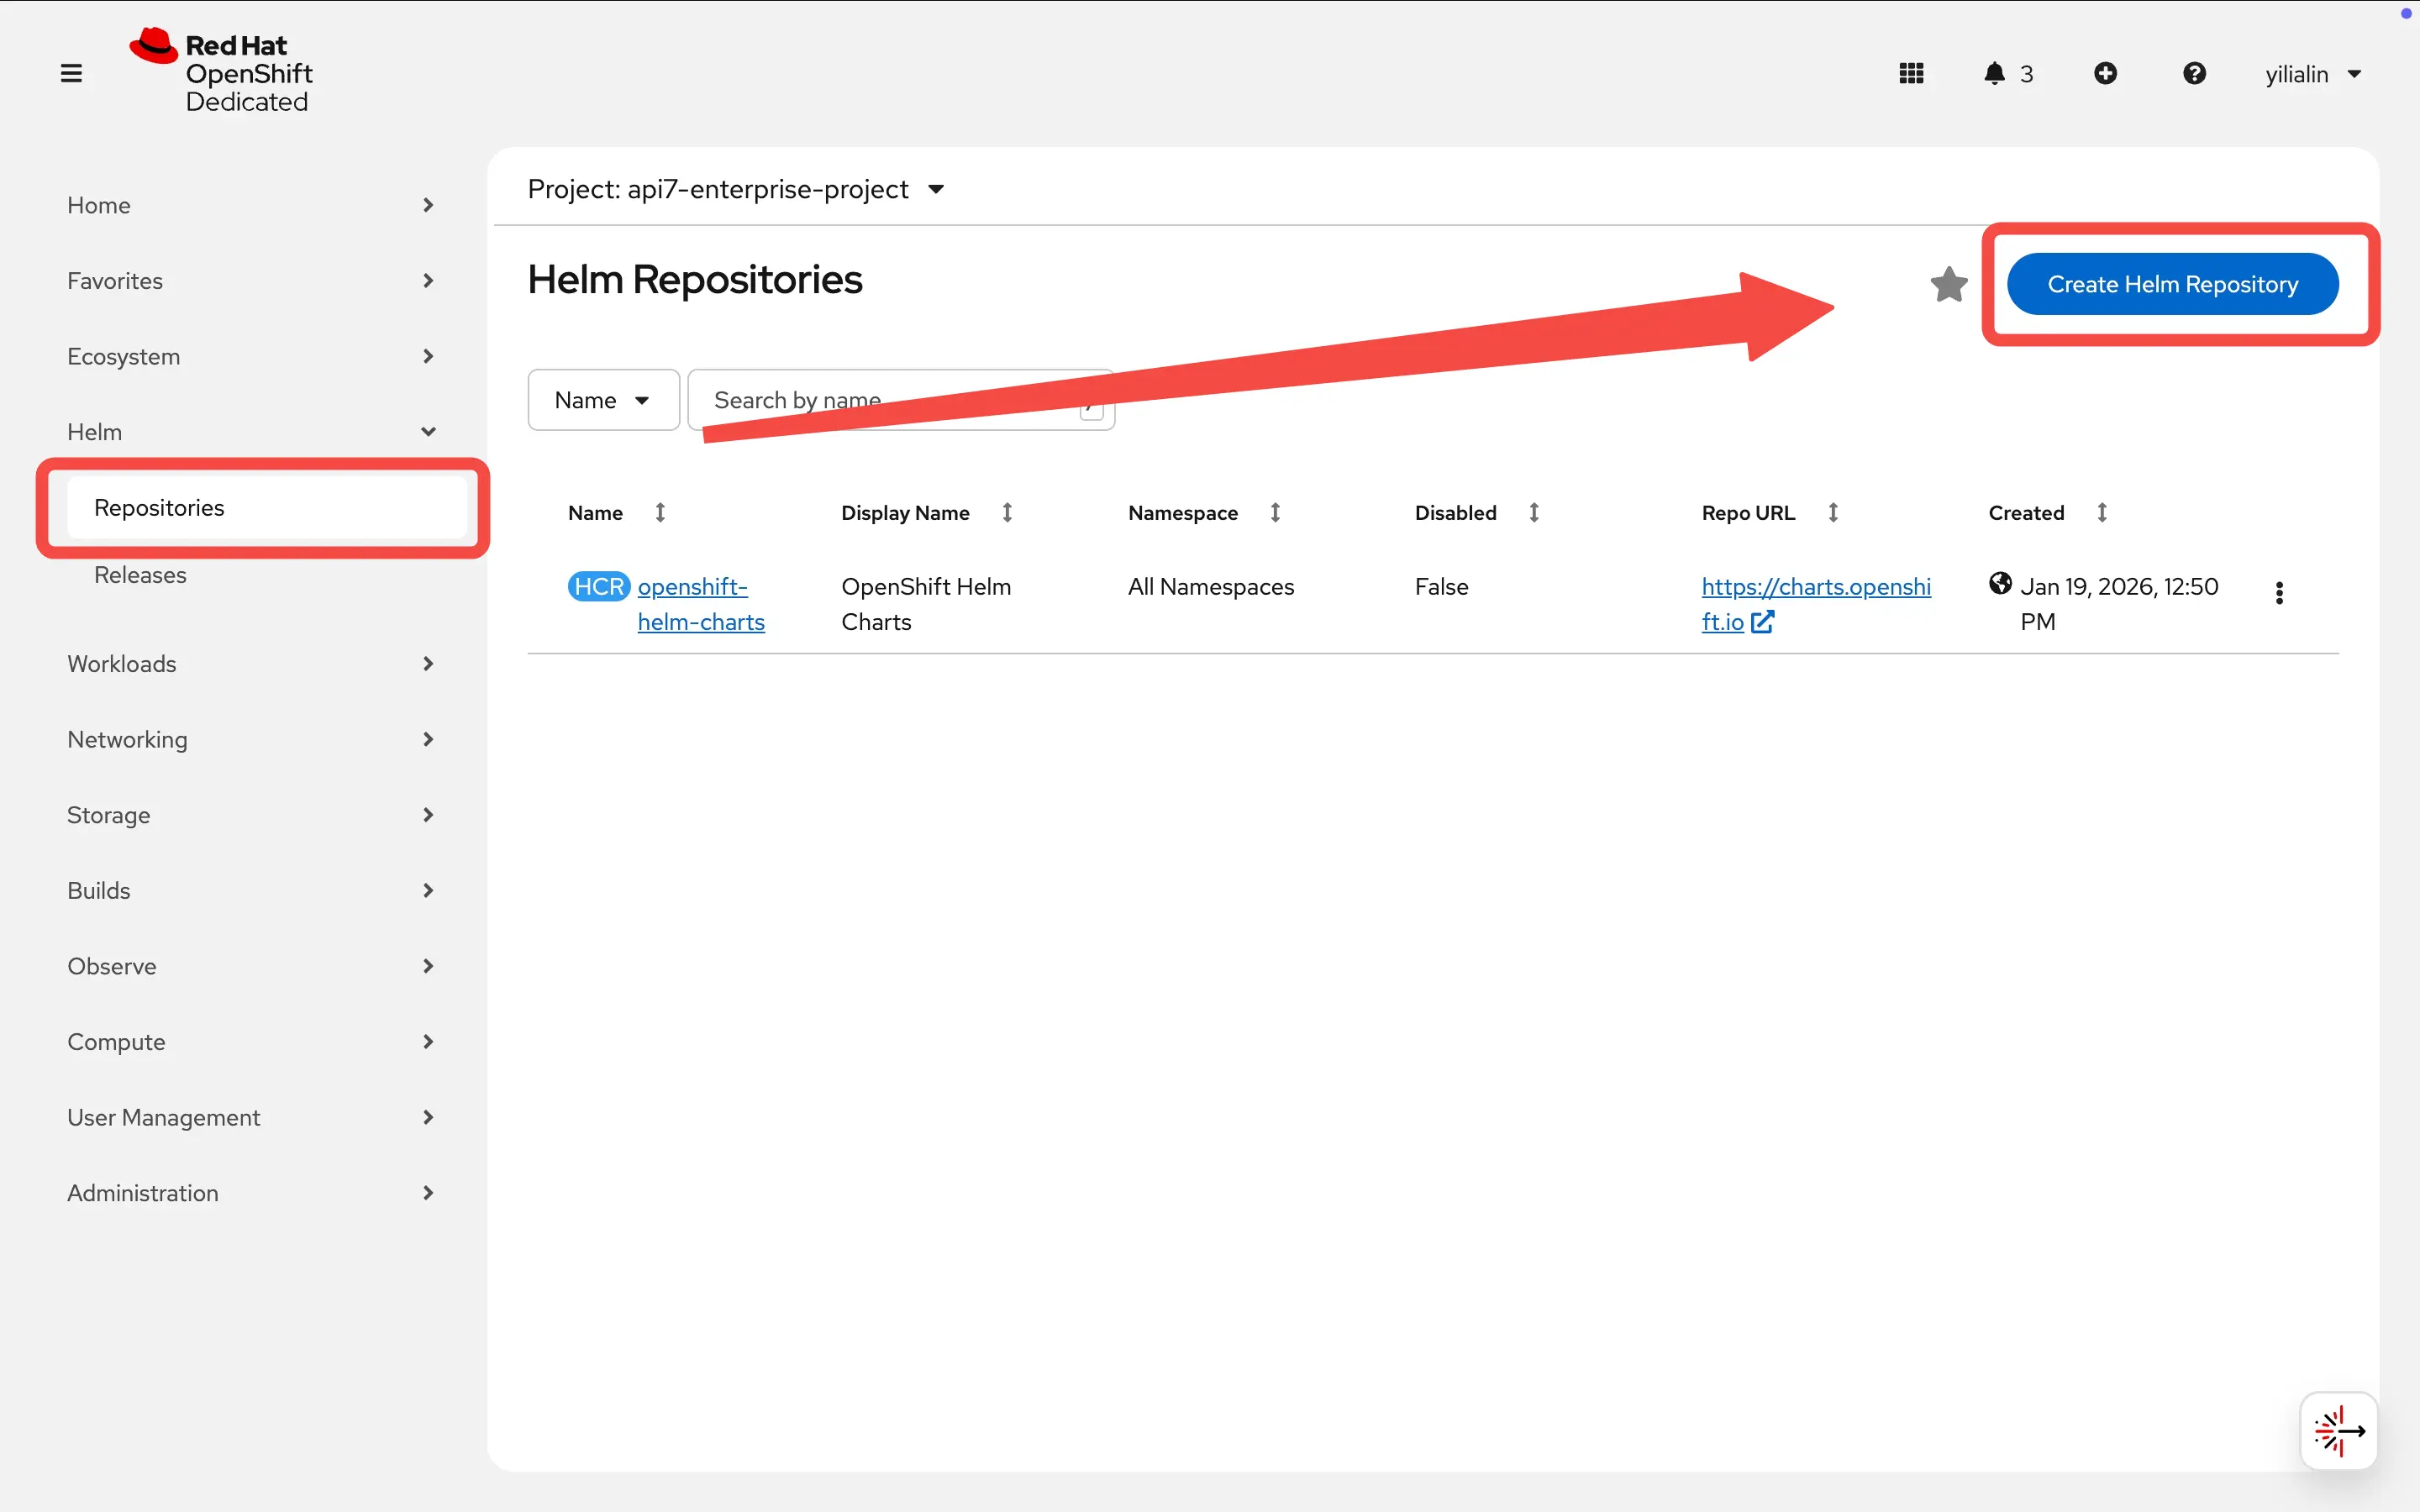2420x1512 pixels.
Task: Switch to the Releases tab
Action: click(140, 574)
